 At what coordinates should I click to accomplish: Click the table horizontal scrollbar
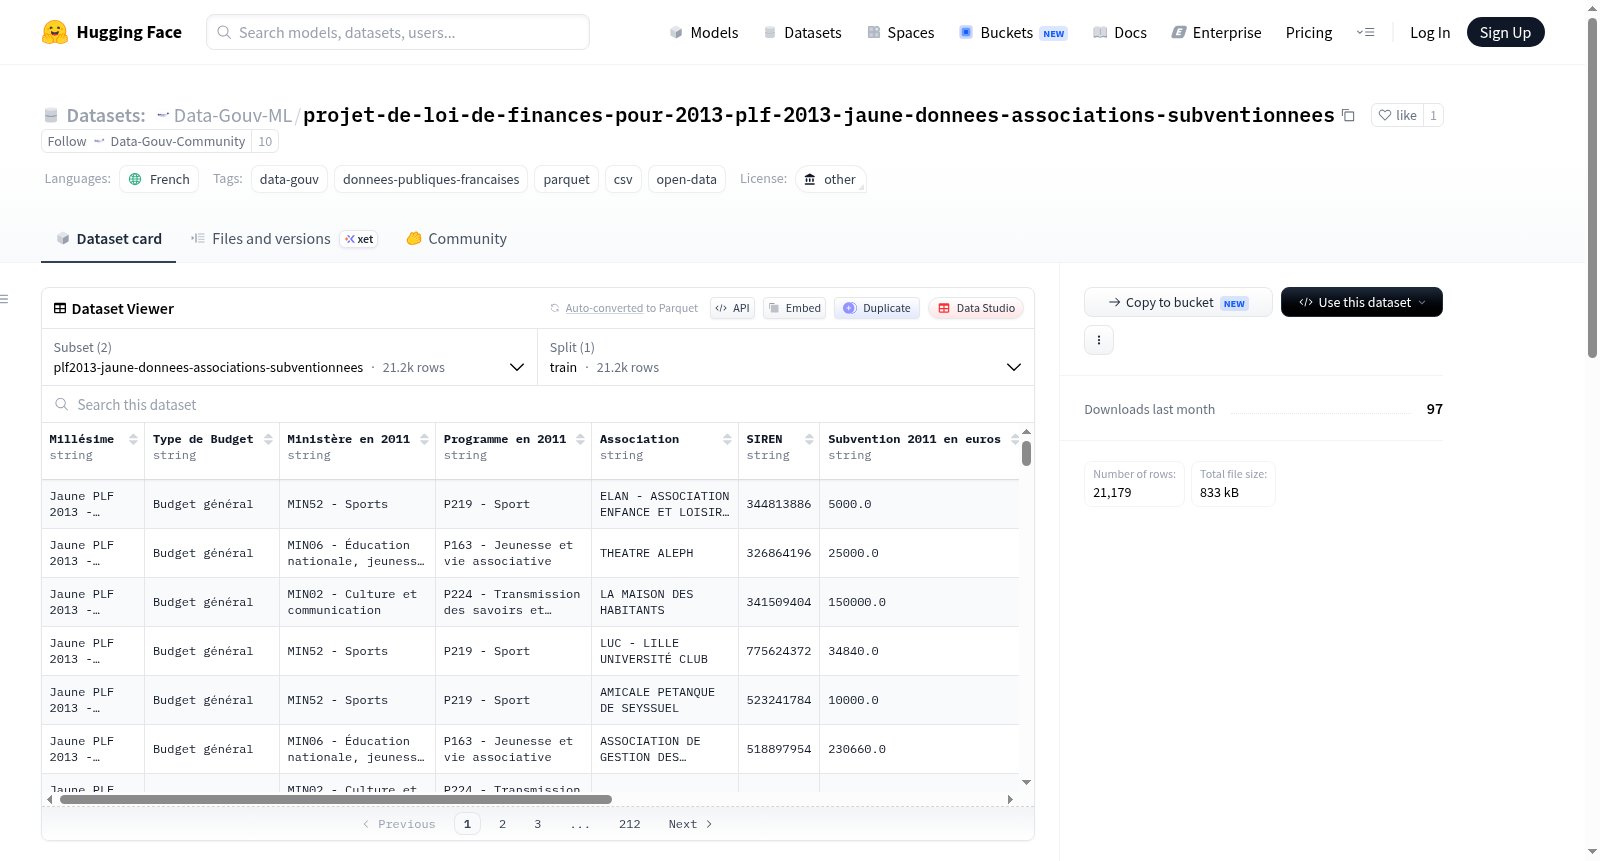(x=335, y=799)
